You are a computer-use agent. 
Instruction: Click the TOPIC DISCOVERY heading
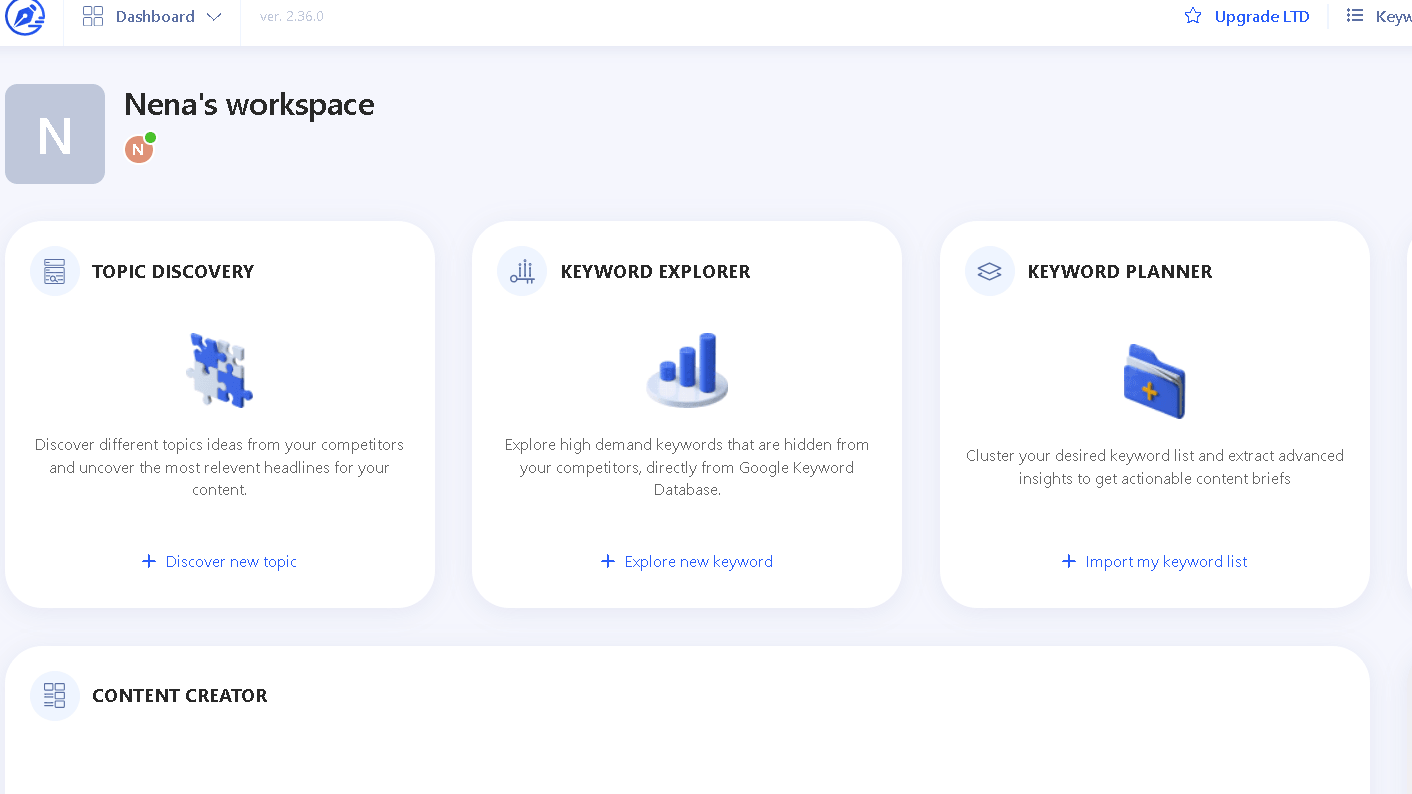pos(173,271)
